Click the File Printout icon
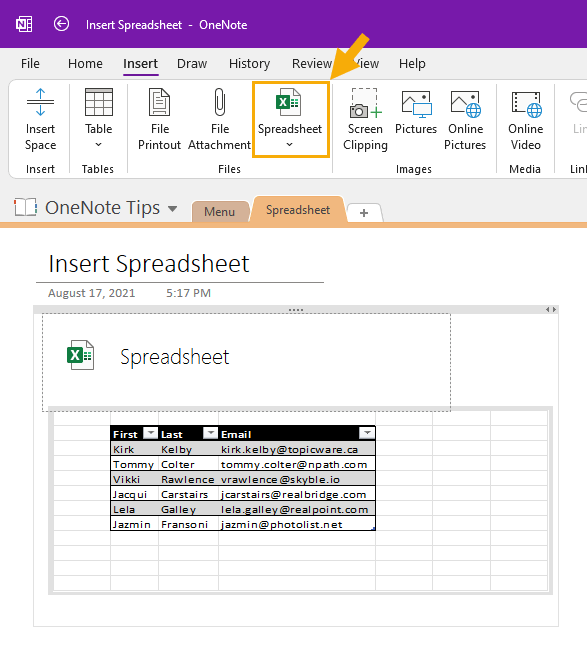The width and height of the screenshot is (587, 654). pyautogui.click(x=159, y=102)
